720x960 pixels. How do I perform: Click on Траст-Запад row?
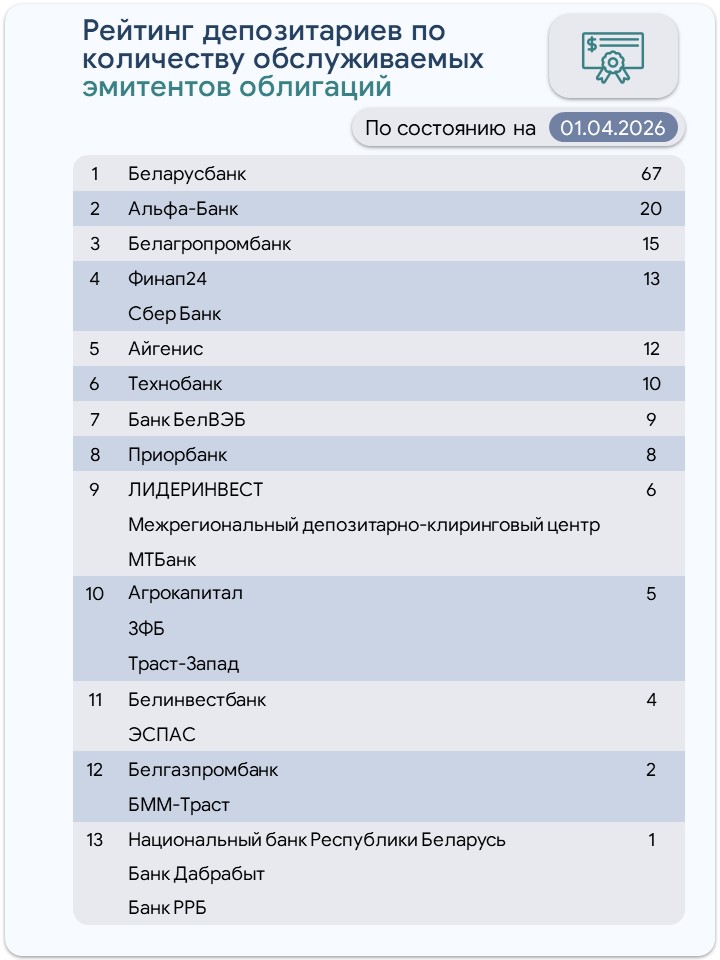(x=183, y=664)
